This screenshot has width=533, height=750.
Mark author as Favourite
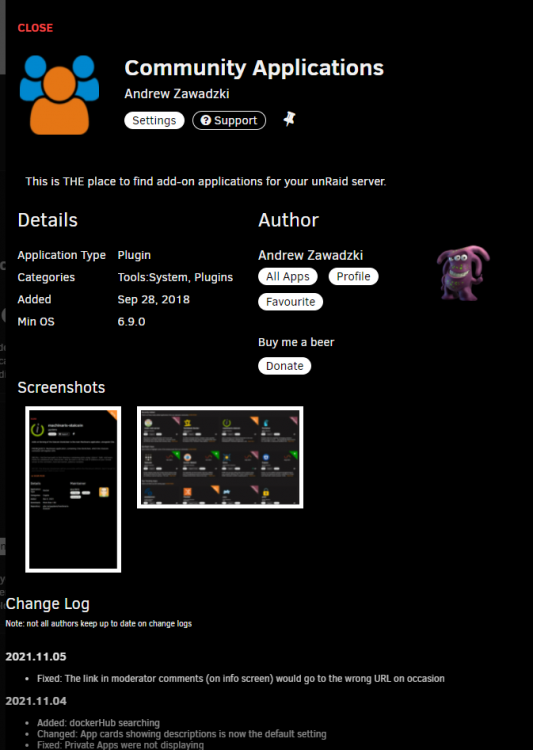[290, 302]
